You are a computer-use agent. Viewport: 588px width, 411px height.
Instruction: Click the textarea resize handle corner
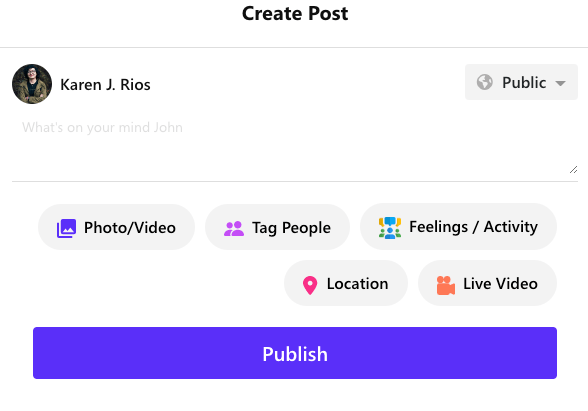click(573, 170)
